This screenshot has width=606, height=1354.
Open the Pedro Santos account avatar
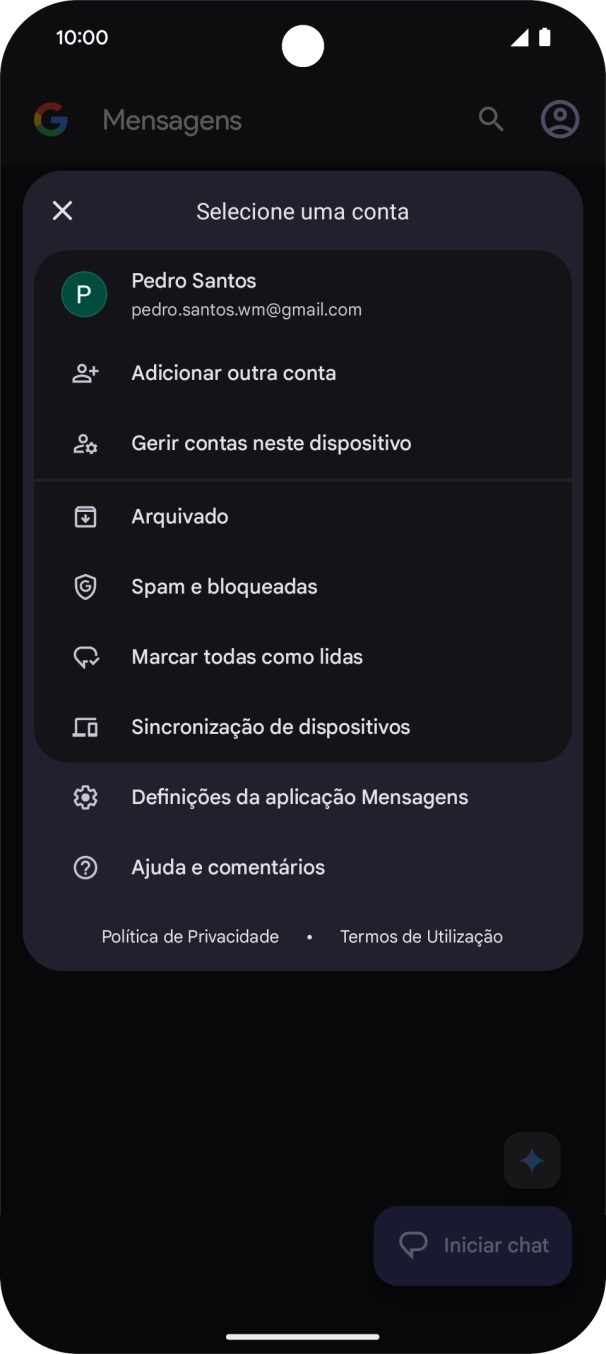pyautogui.click(x=84, y=294)
